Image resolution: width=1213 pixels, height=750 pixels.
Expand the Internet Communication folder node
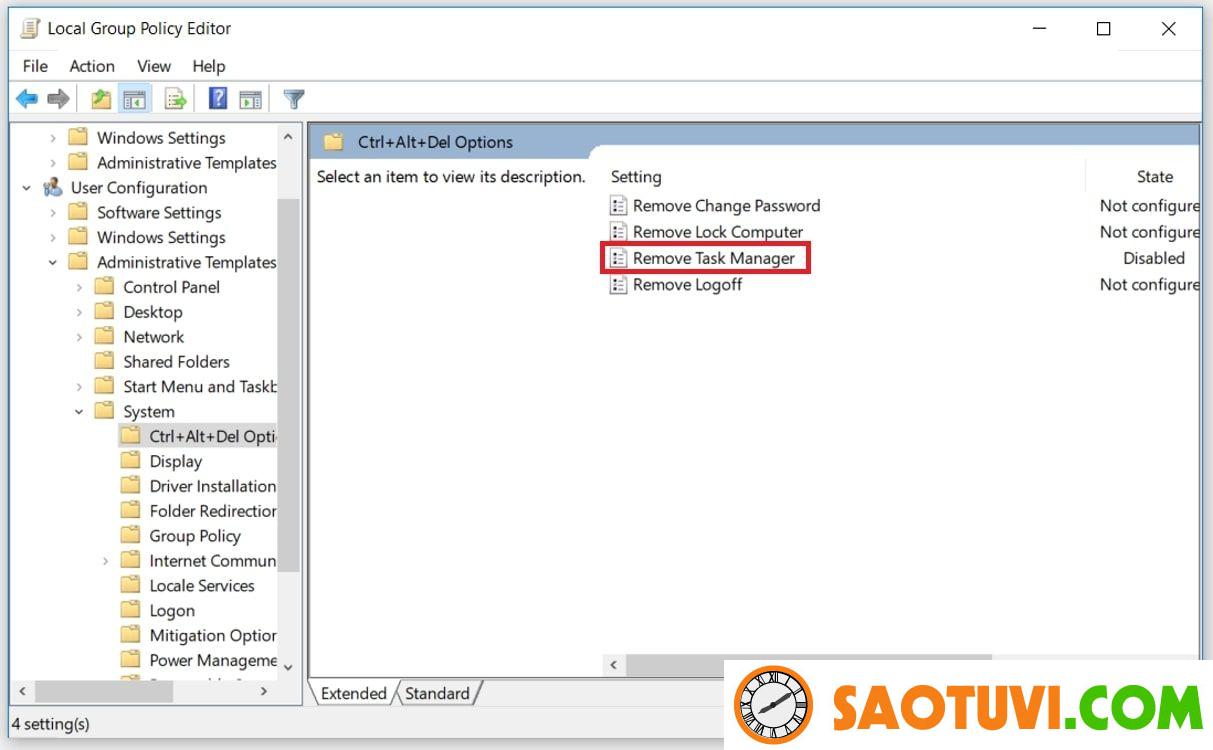[x=106, y=561]
